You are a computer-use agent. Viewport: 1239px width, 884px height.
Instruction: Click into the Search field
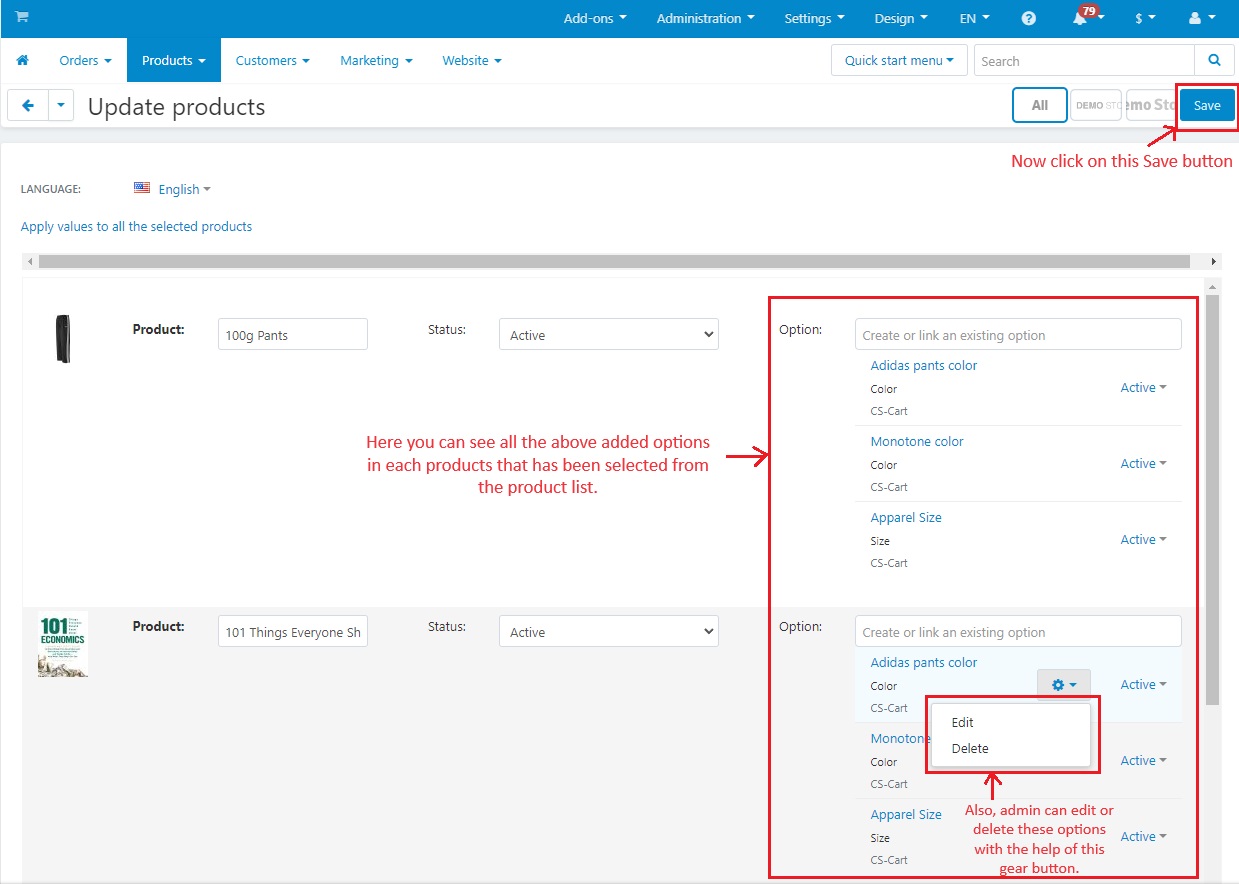[x=1084, y=60]
